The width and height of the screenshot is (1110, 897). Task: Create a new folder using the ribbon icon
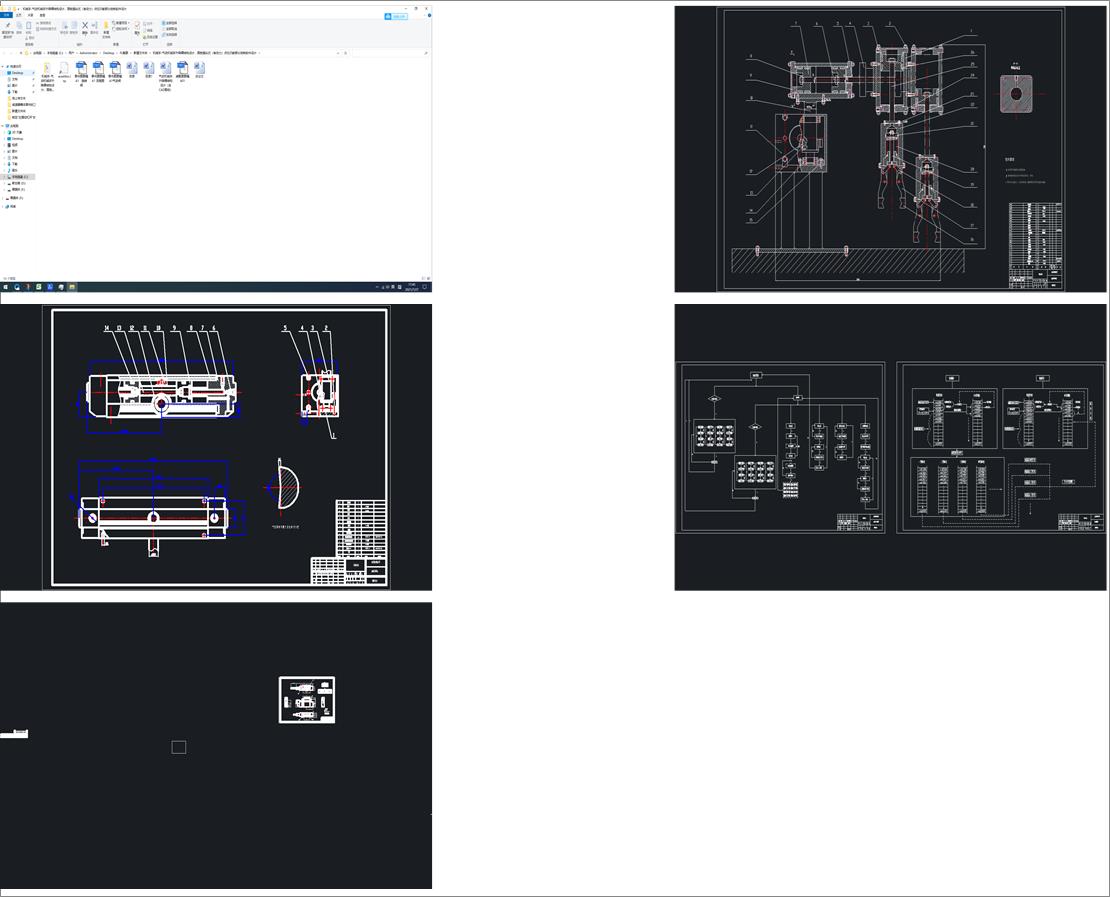(x=106, y=27)
